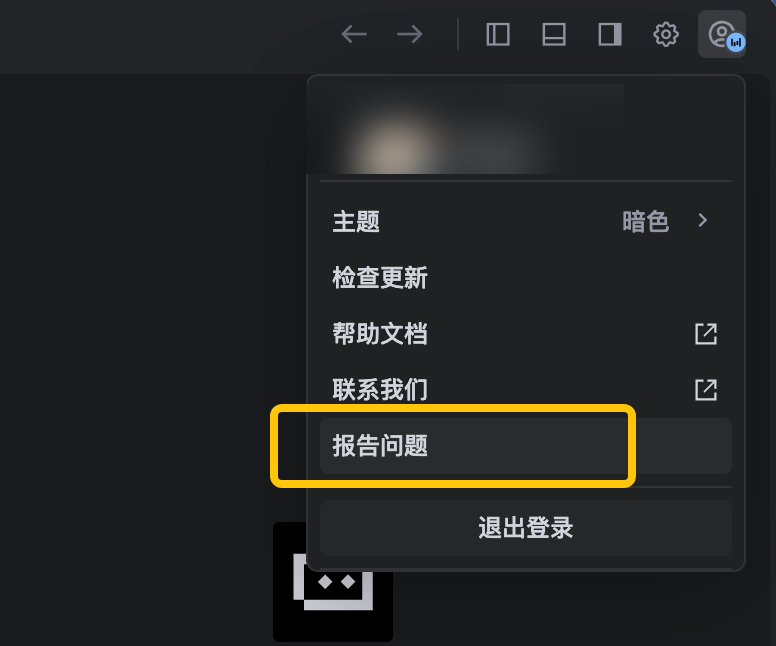
Task: Open the 主题 theme submenu
Action: [526, 221]
